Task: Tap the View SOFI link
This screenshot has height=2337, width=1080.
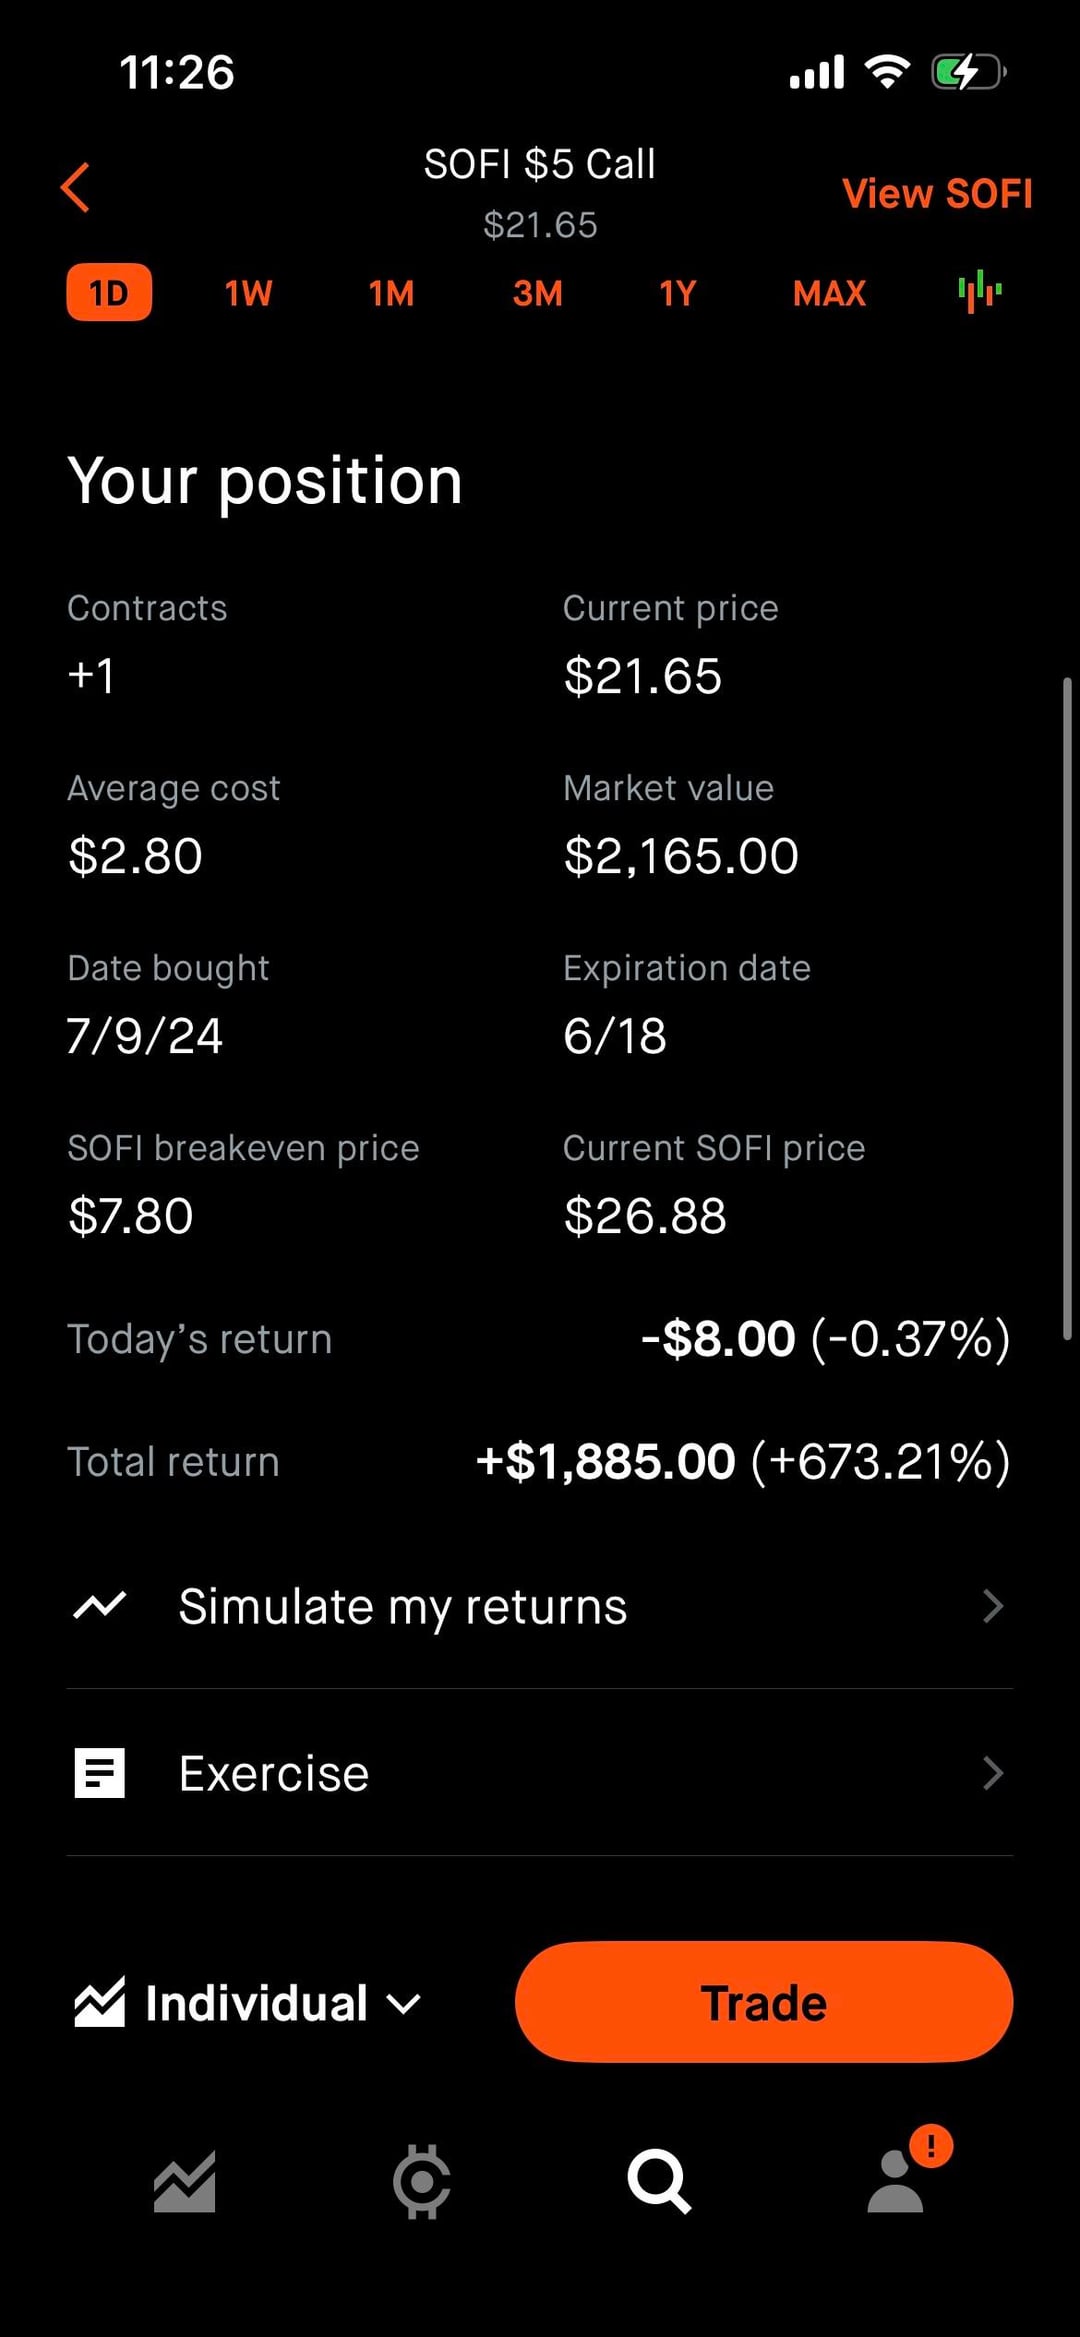Action: tap(937, 193)
